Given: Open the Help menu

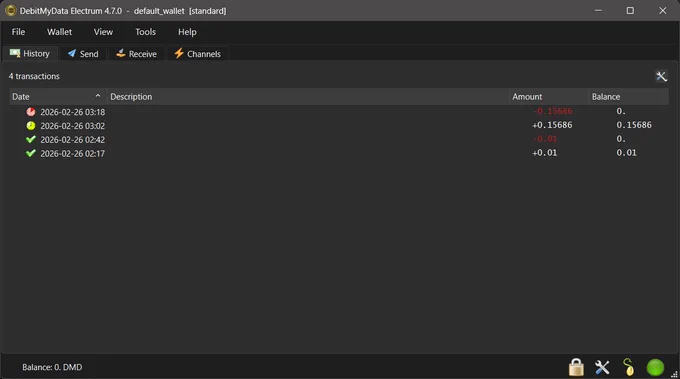Looking at the screenshot, I should pyautogui.click(x=187, y=32).
